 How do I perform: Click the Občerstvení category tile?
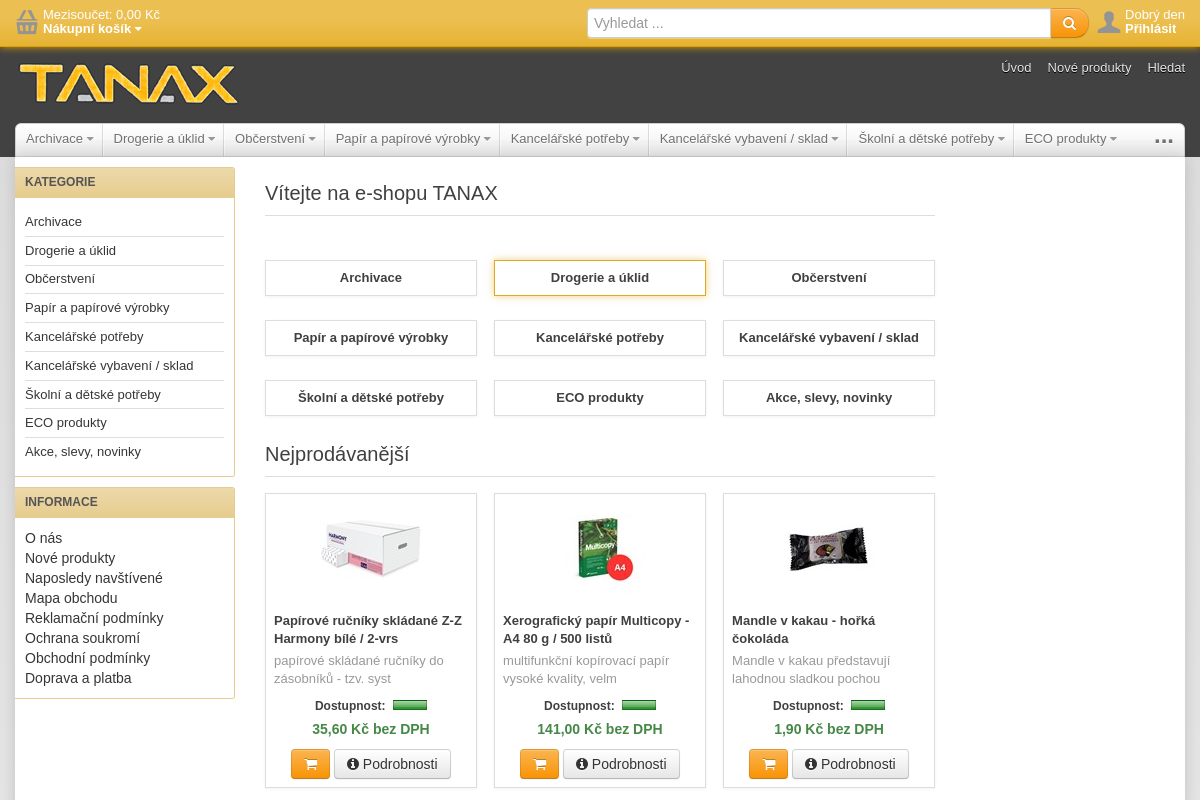tap(829, 278)
